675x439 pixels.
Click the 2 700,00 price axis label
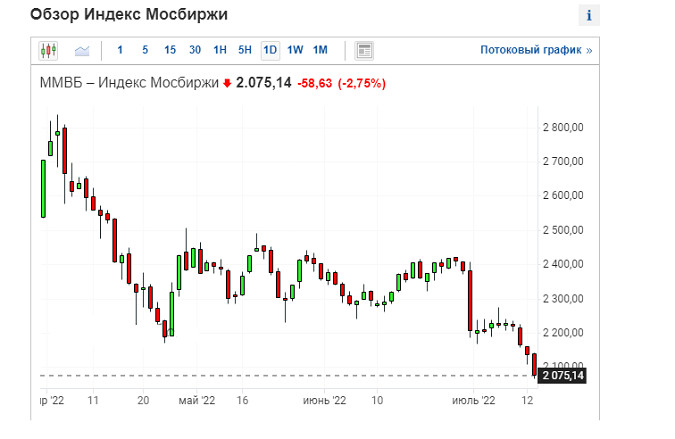pyautogui.click(x=563, y=161)
